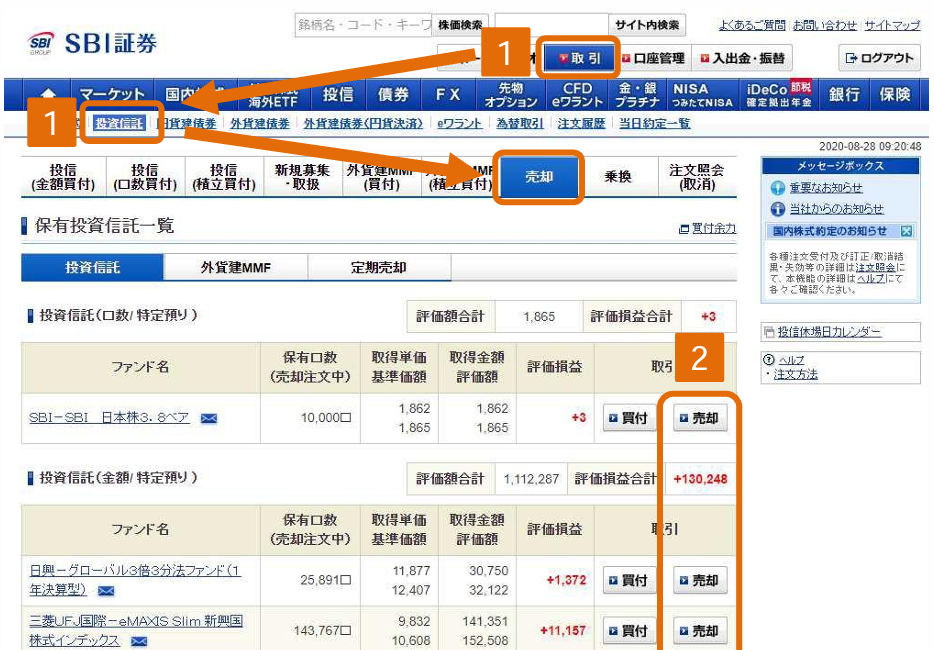The width and height of the screenshot is (934, 650).
Task: Click the mail icon next to 日興-グローバル3倍3分法ファンド
Action: click(106, 590)
